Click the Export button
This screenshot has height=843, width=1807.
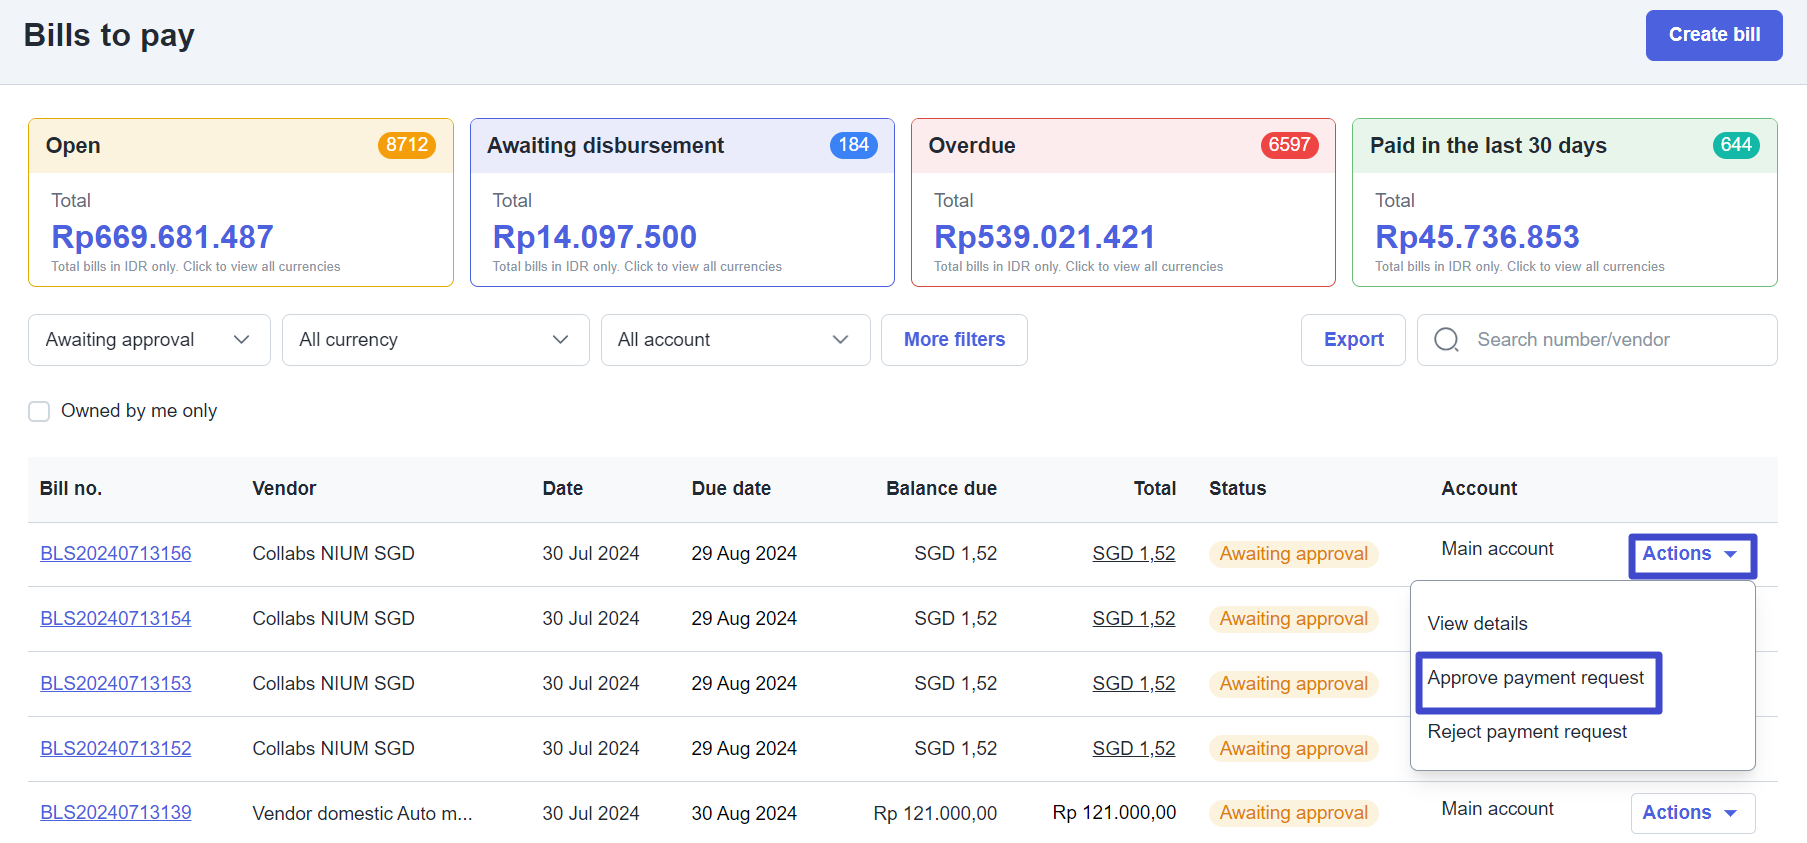1353,340
